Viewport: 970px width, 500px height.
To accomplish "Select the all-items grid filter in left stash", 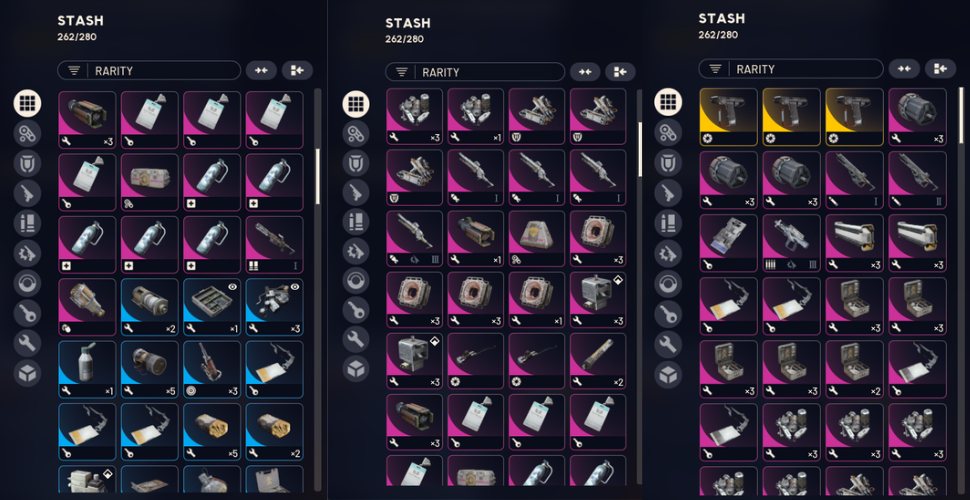I will coord(27,103).
